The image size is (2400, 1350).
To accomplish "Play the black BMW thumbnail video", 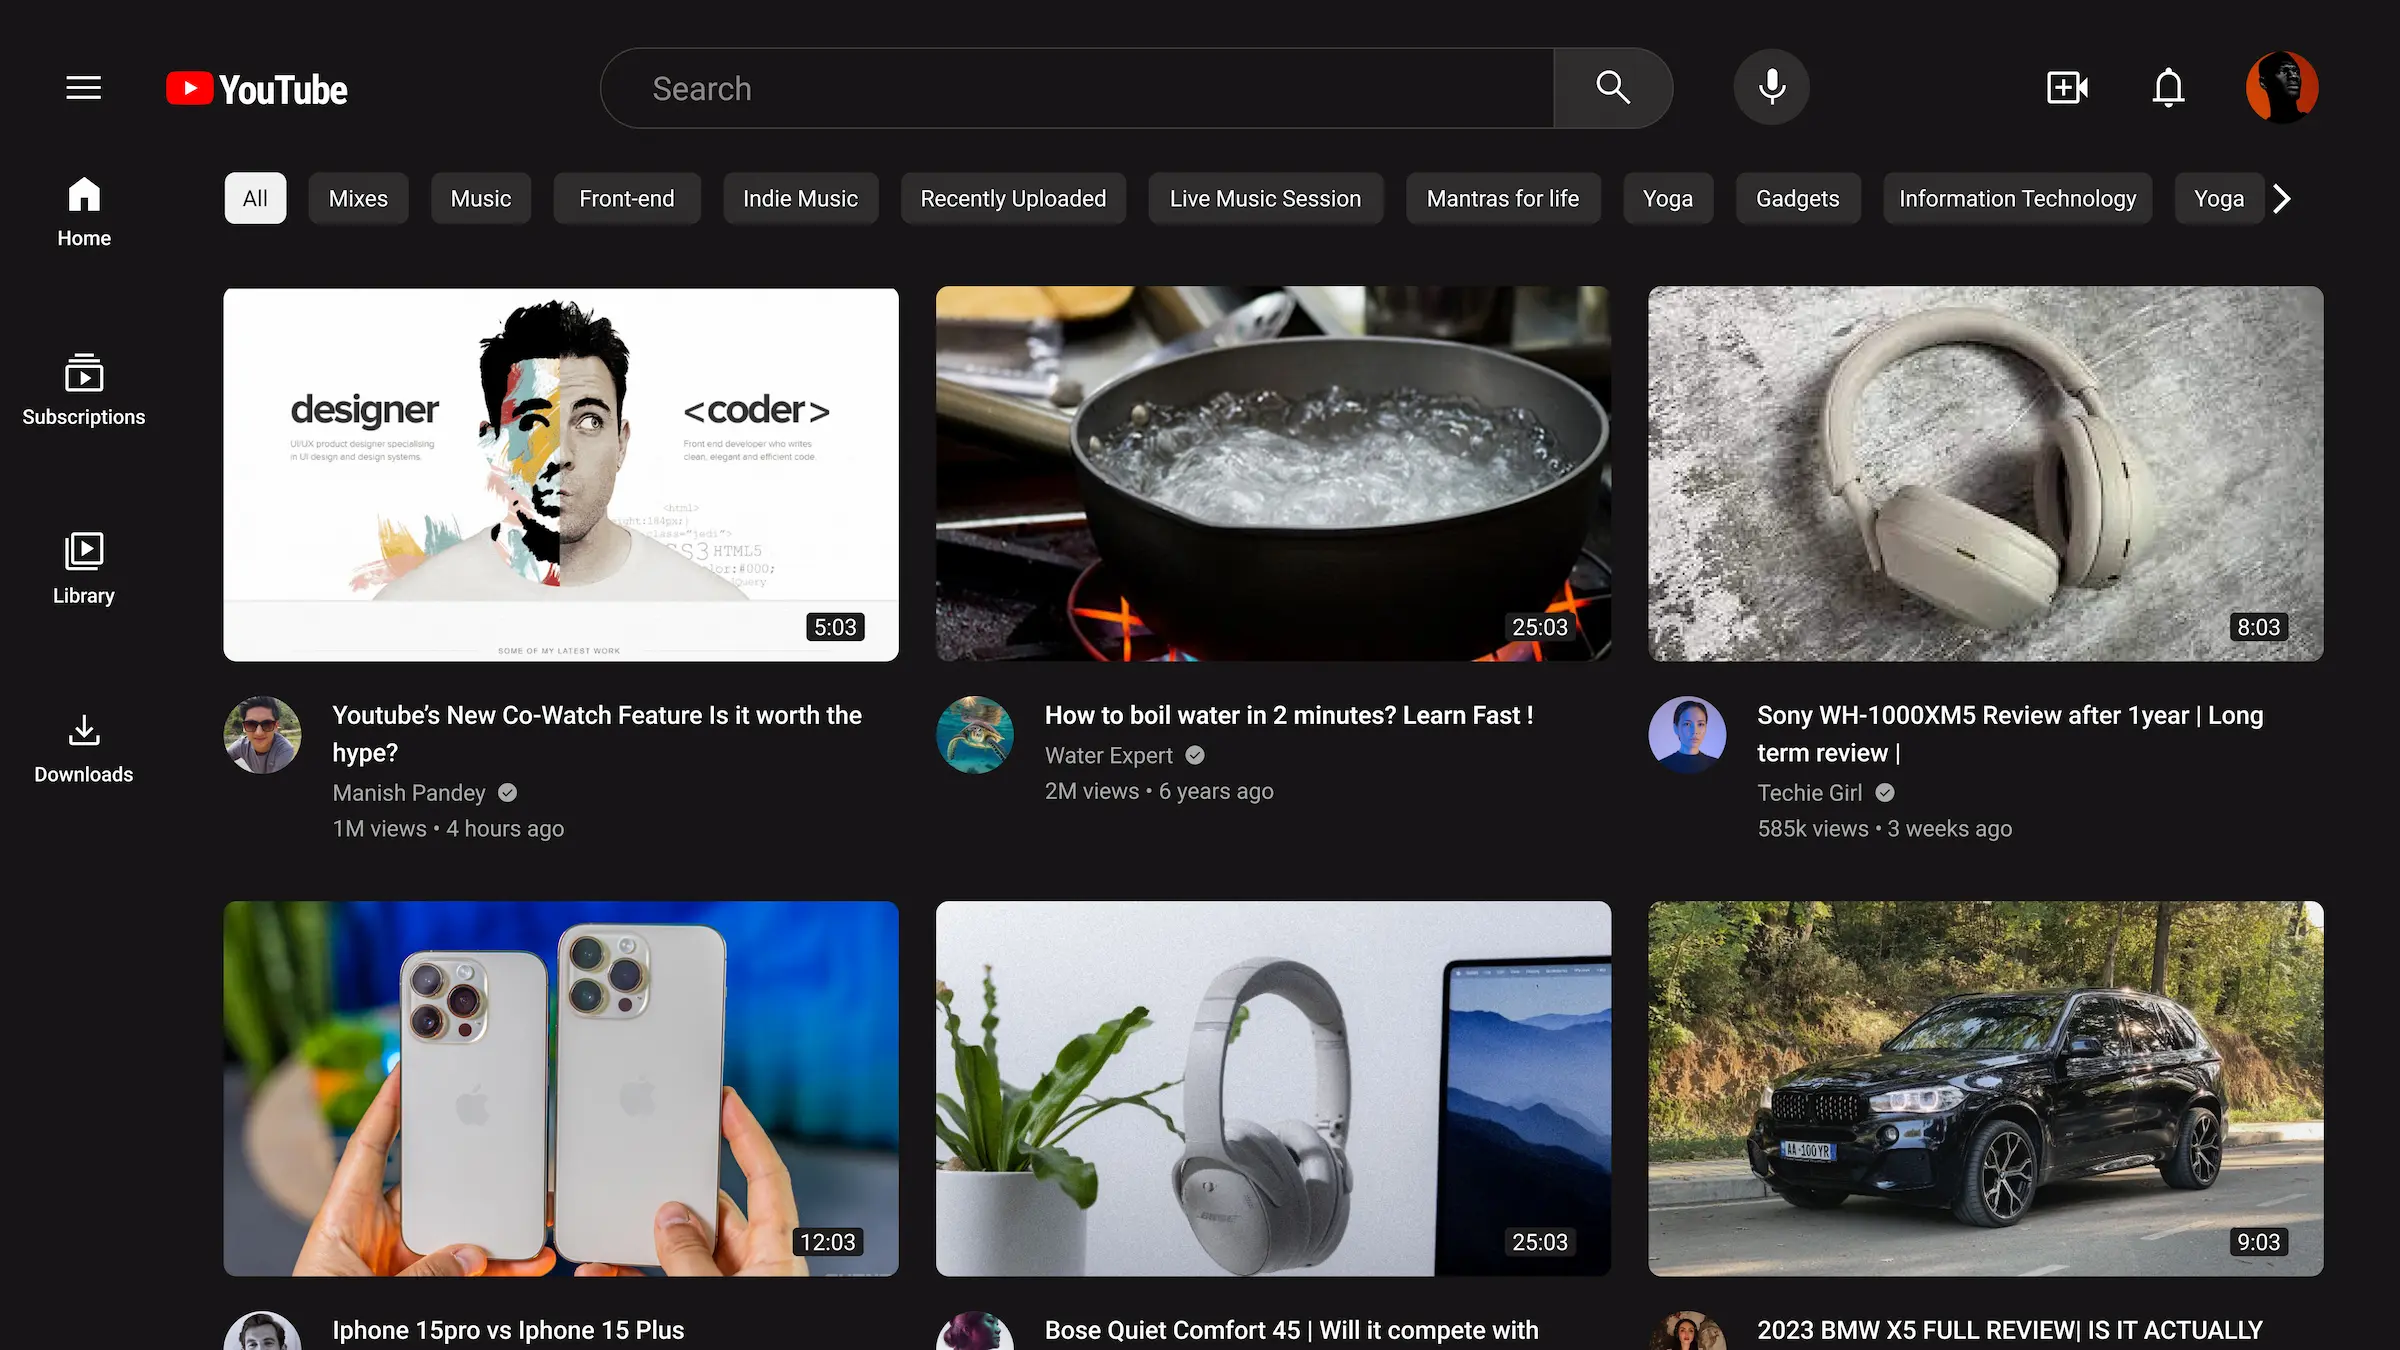I will pos(1986,1088).
